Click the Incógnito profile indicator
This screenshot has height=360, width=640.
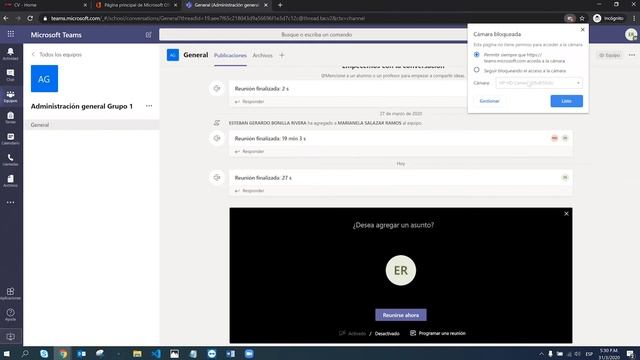tap(608, 18)
